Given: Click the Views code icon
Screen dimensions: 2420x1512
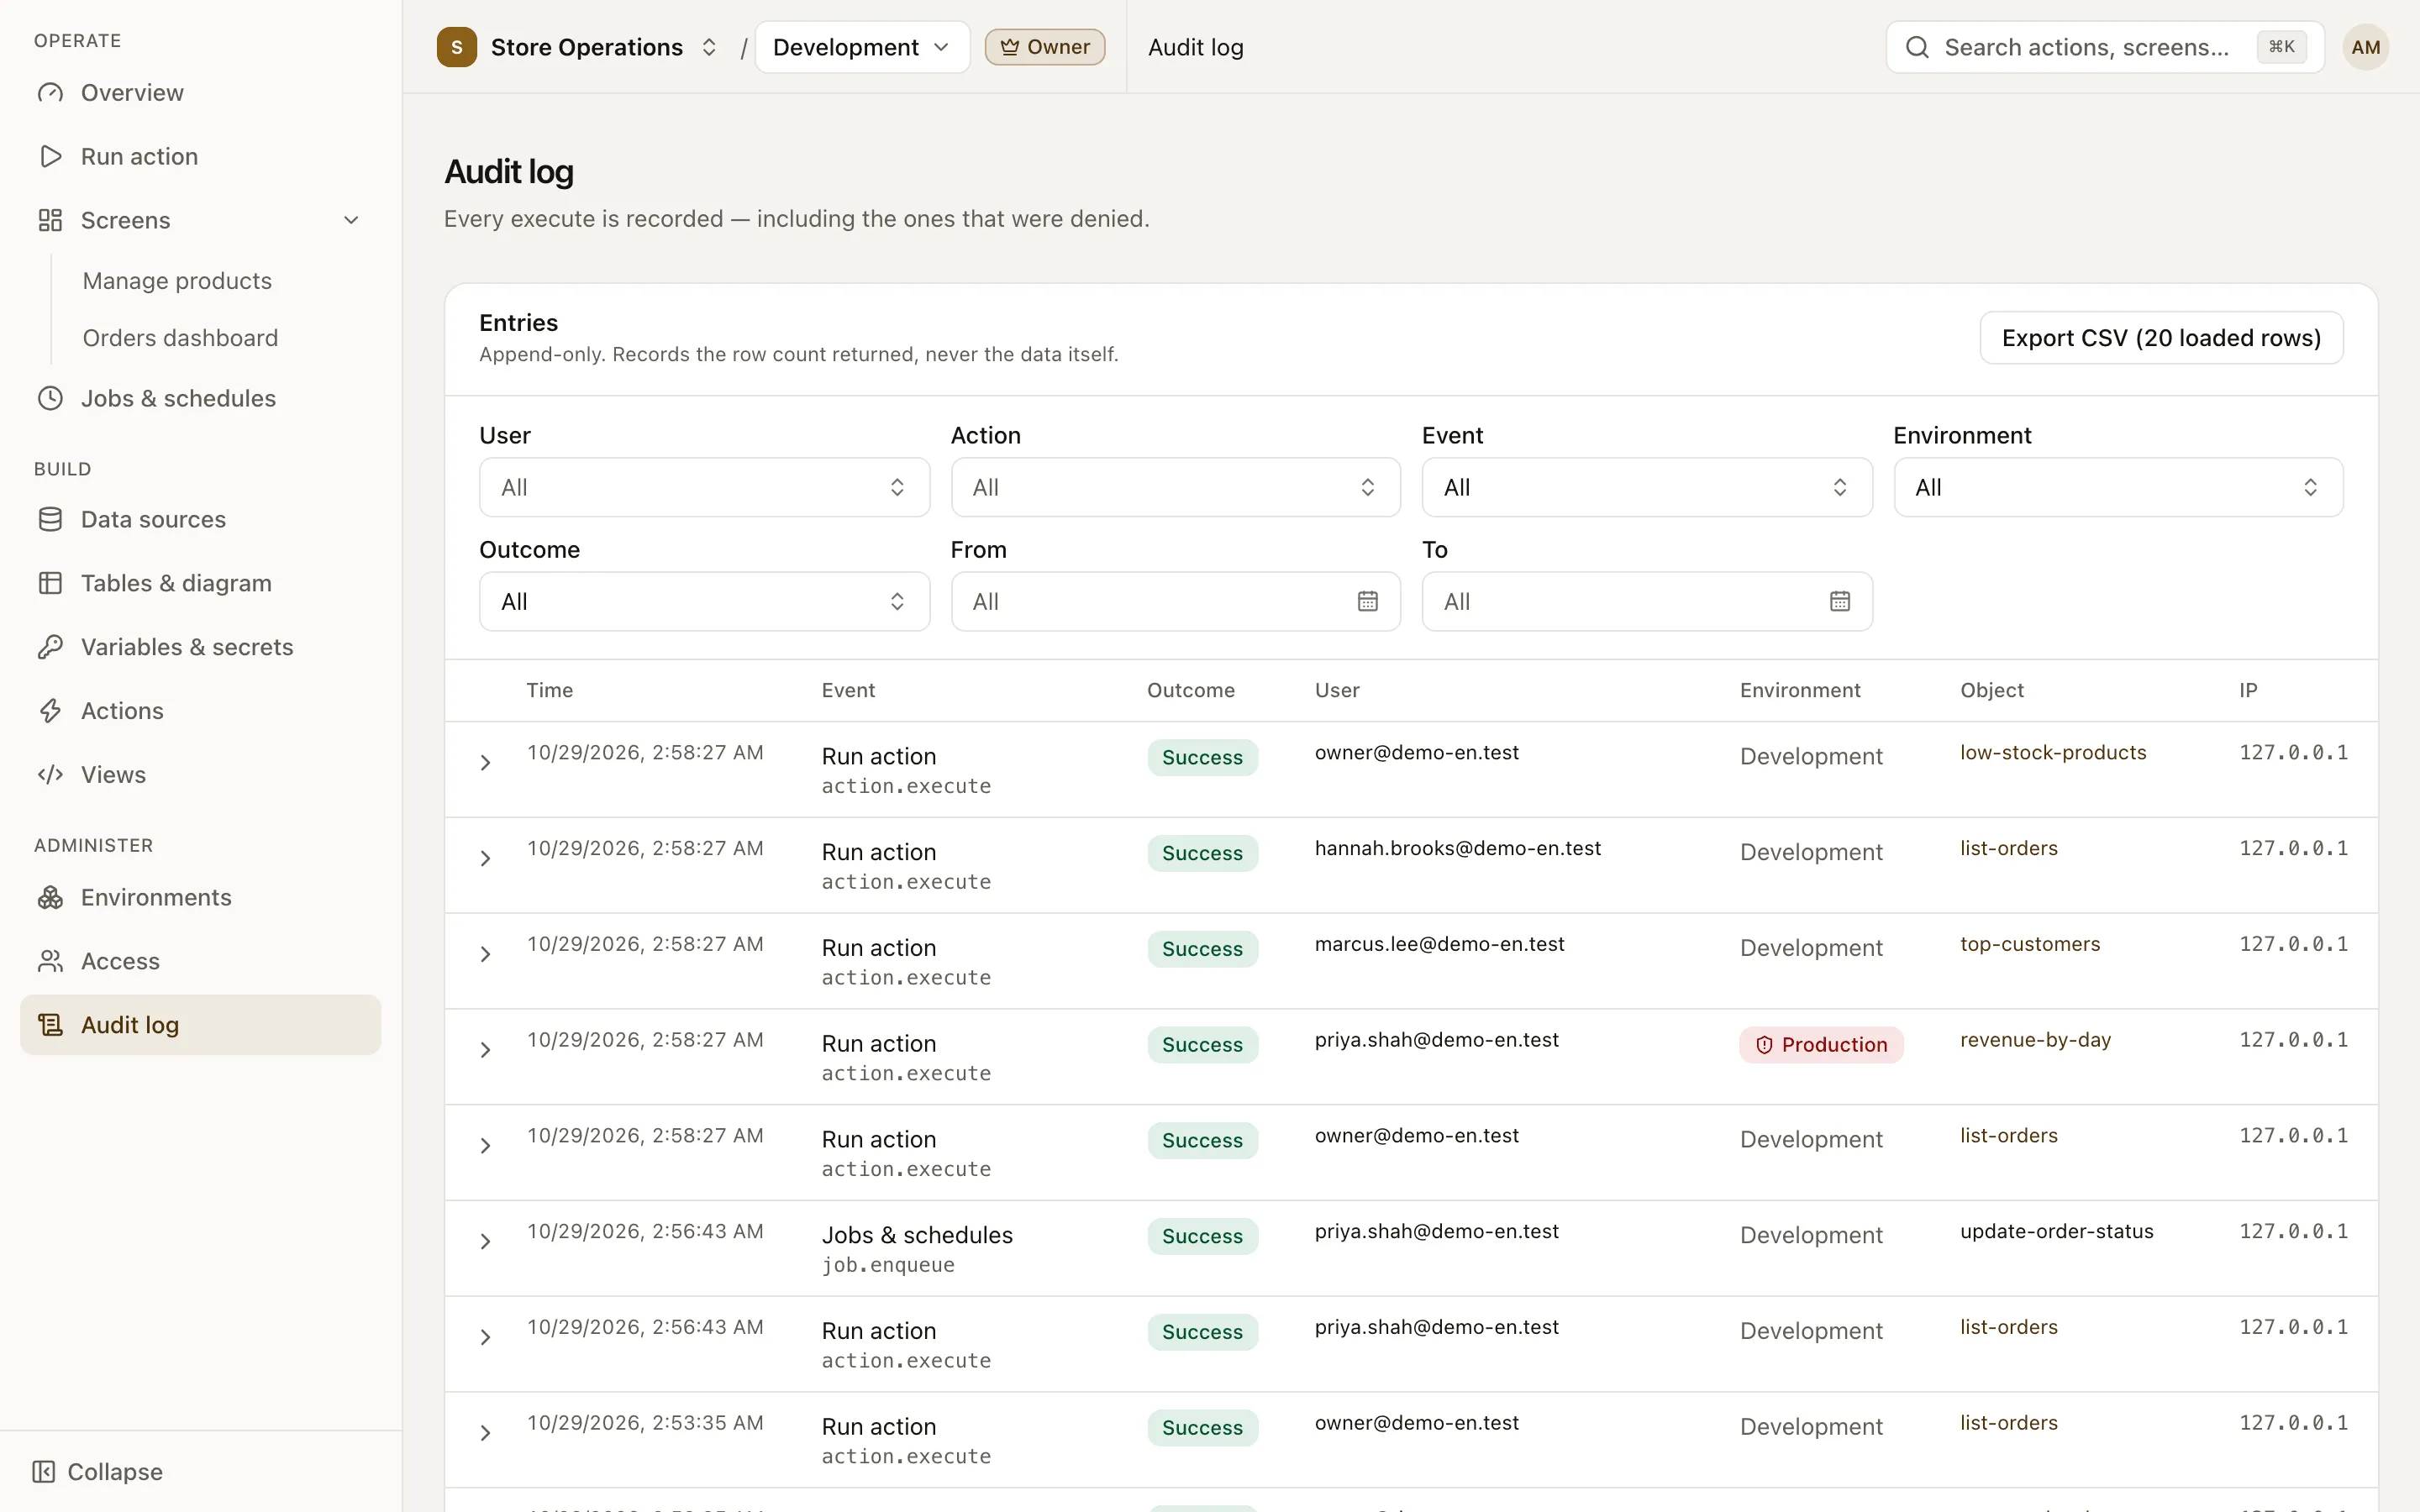Looking at the screenshot, I should 50,775.
